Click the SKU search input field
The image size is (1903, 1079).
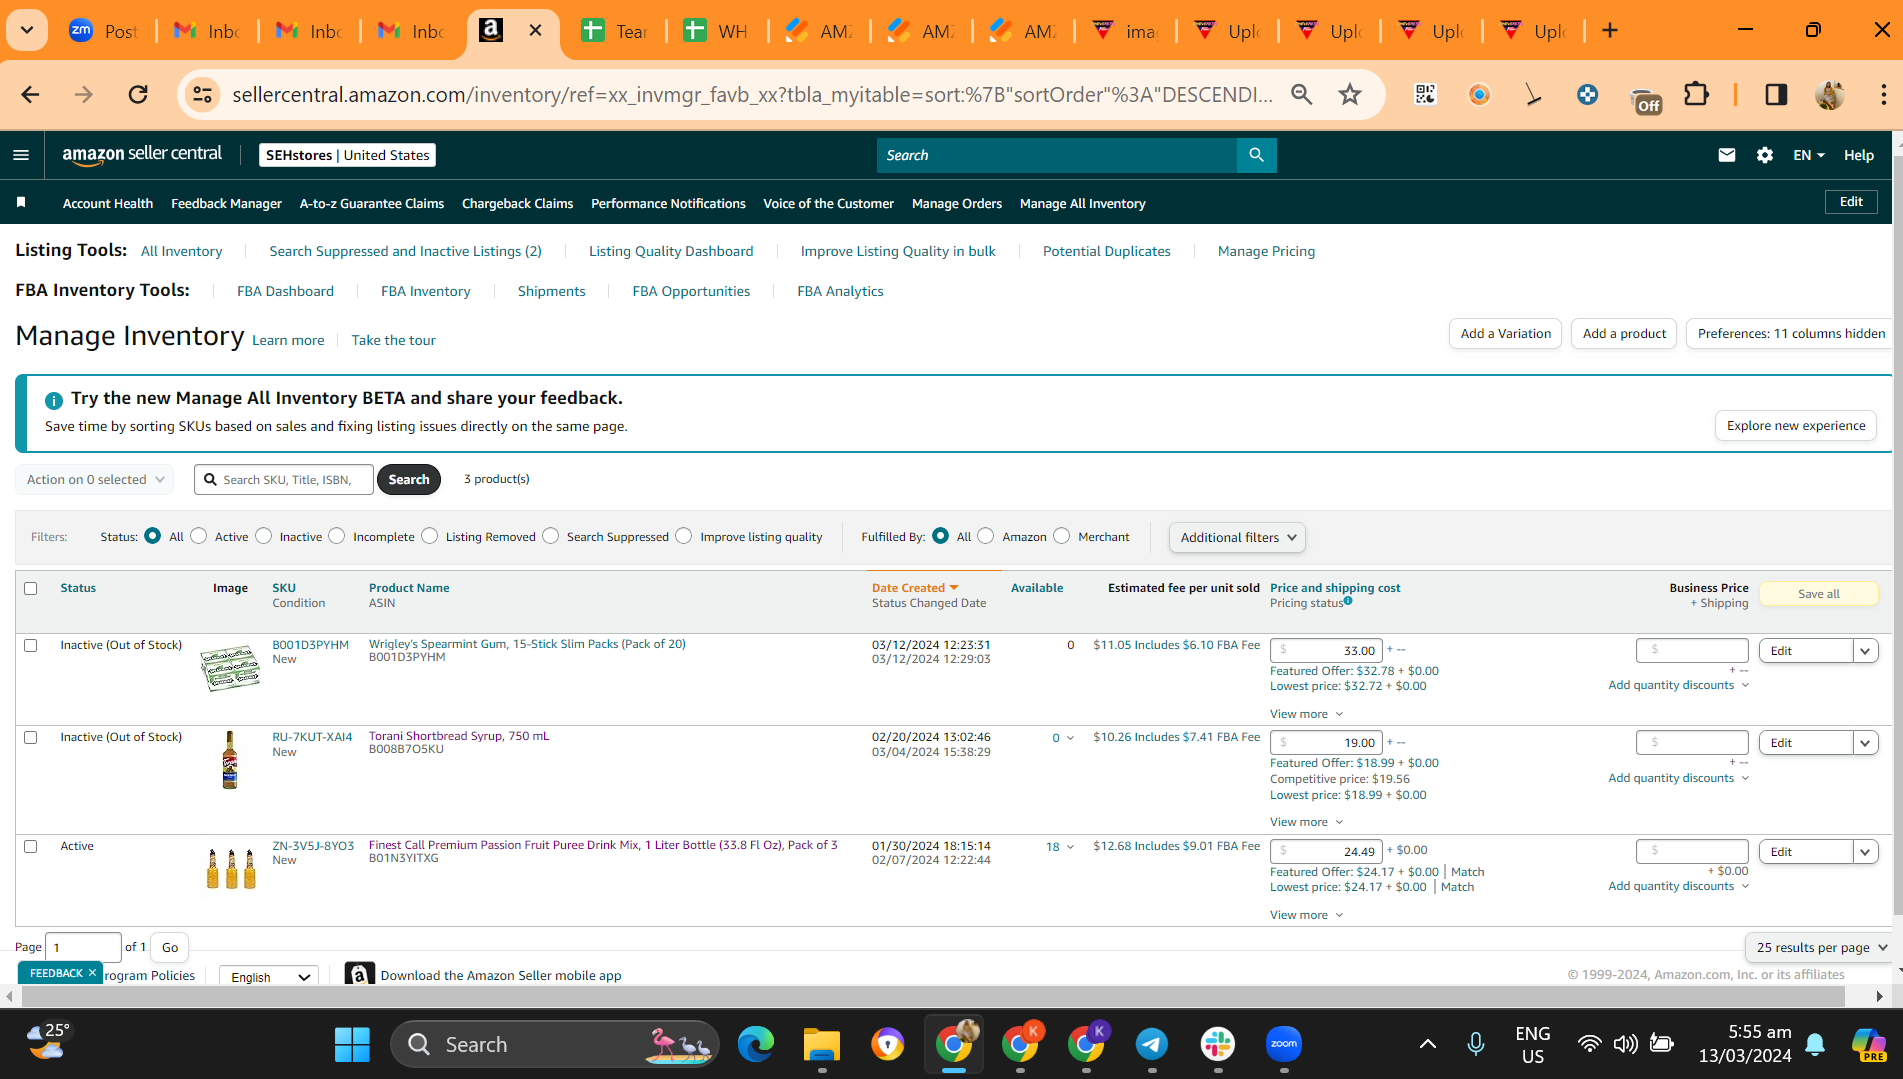(x=284, y=480)
